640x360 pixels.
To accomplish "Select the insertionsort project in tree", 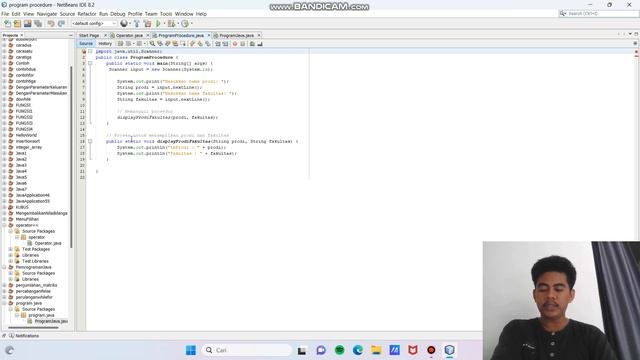I will [x=28, y=141].
